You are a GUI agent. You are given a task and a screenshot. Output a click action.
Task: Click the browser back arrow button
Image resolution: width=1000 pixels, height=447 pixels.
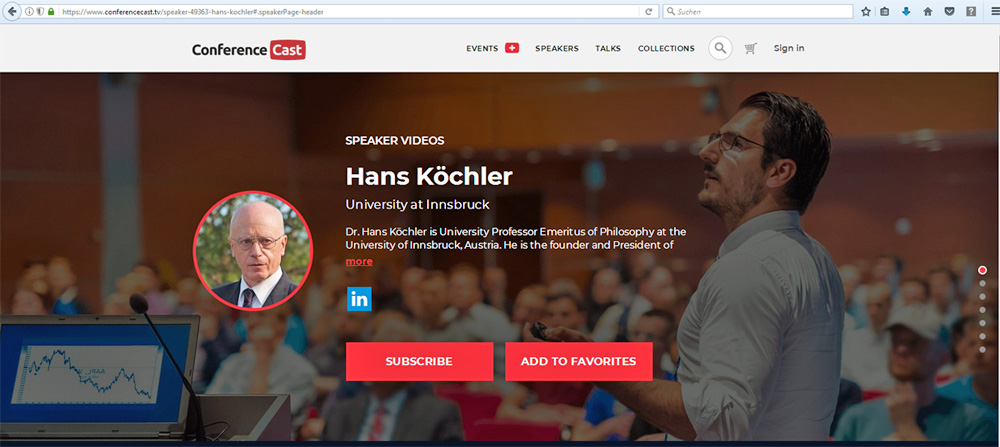tap(12, 11)
